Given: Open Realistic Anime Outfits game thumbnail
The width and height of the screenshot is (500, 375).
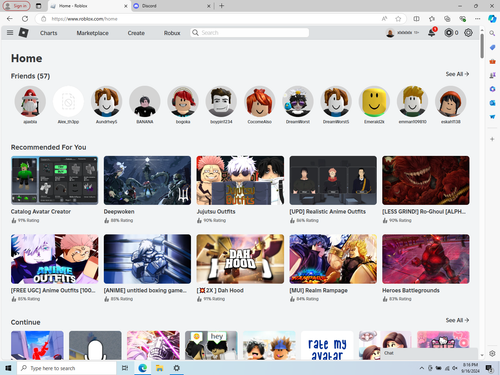Looking at the screenshot, I should 333,180.
